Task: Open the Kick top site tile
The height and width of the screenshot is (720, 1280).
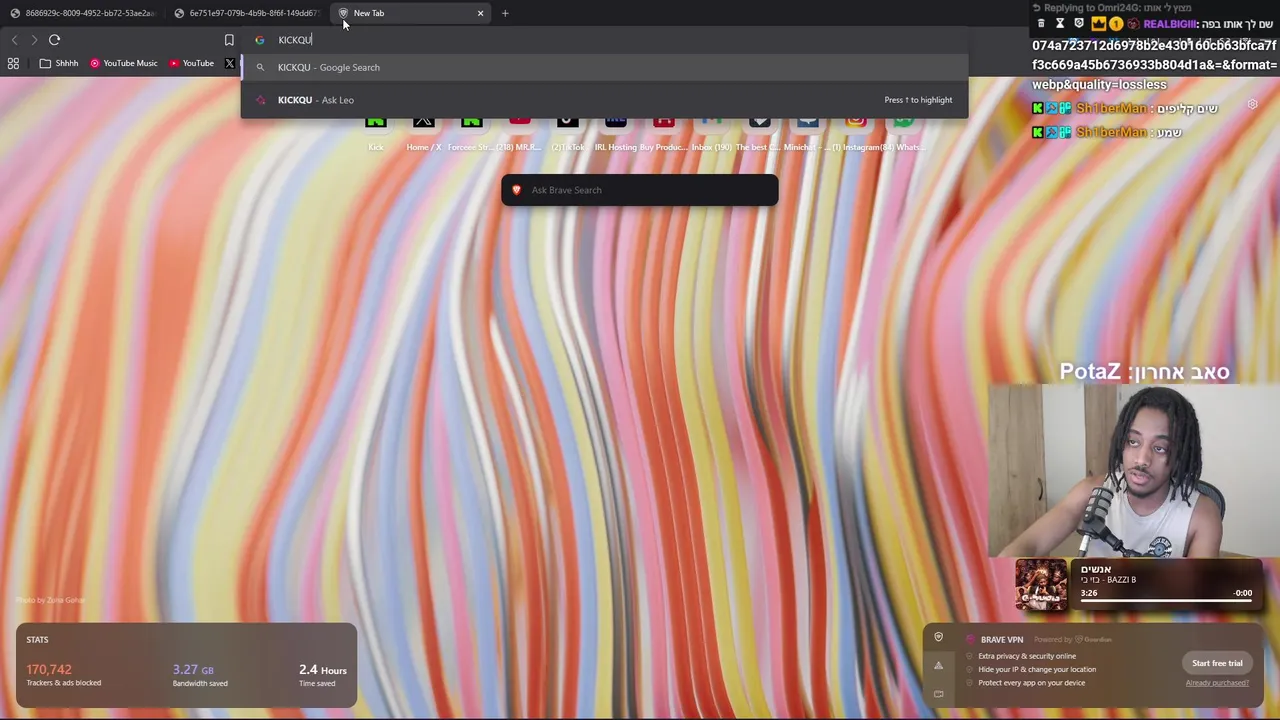Action: (375, 132)
